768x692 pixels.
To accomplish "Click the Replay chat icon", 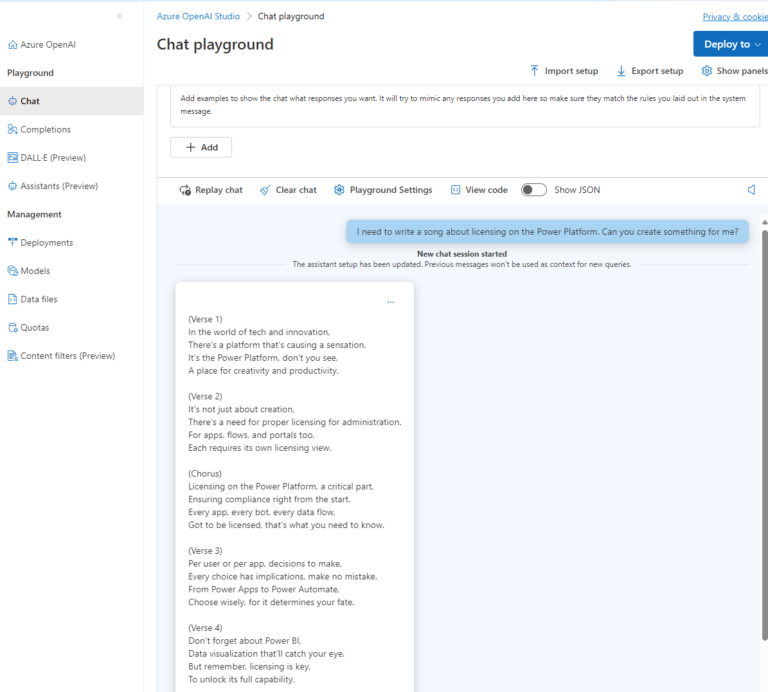I will point(185,190).
